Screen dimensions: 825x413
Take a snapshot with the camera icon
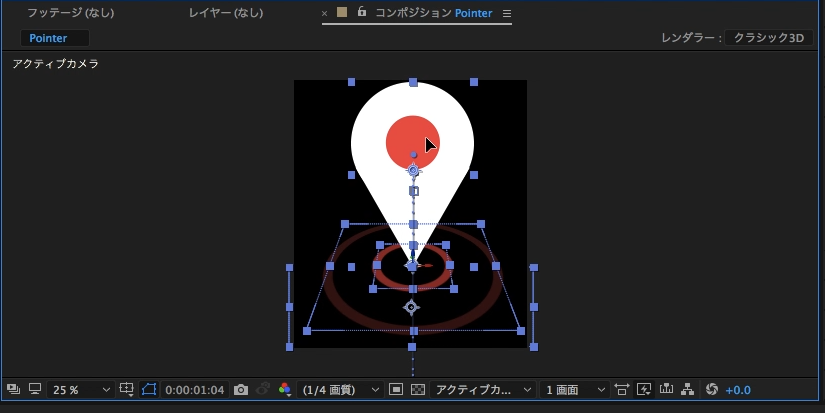[x=240, y=389]
